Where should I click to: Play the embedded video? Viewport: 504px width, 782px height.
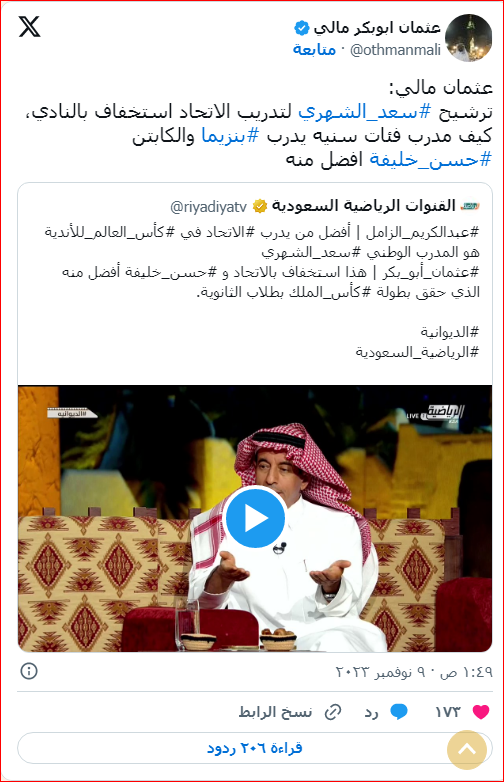[x=255, y=518]
